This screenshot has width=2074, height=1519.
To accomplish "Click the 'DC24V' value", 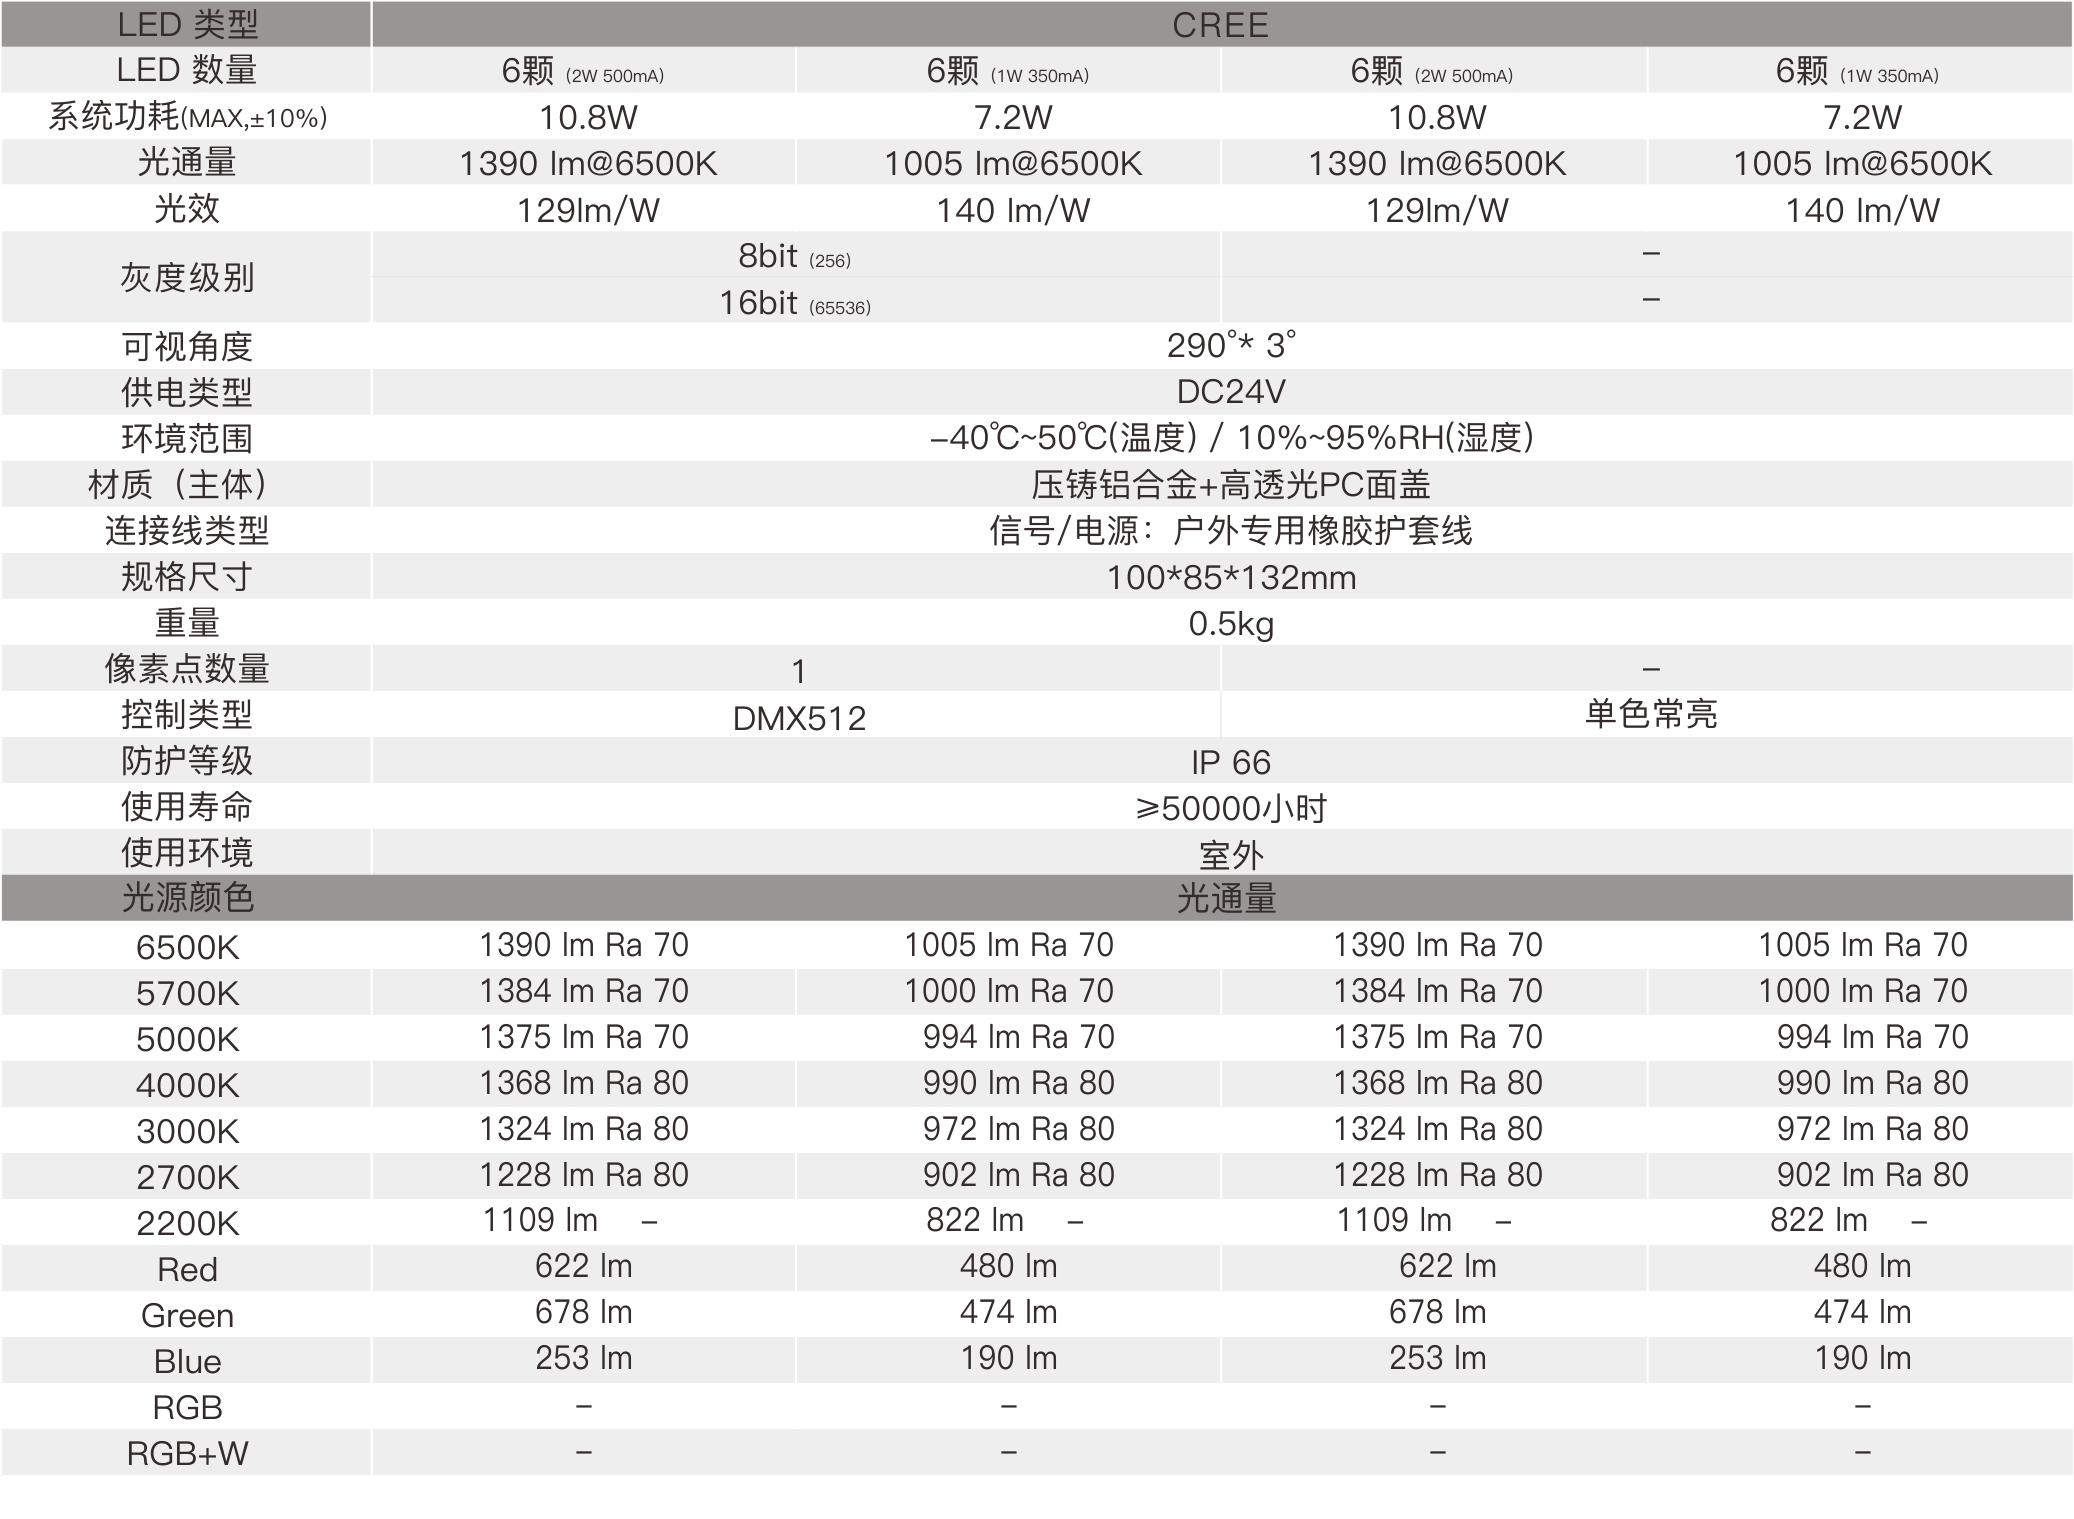I will (x=1231, y=392).
